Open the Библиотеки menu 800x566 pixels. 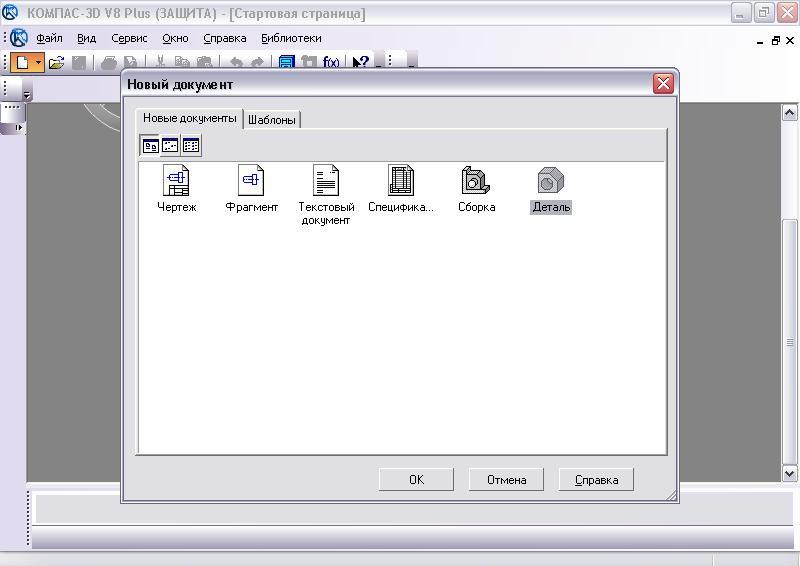291,38
